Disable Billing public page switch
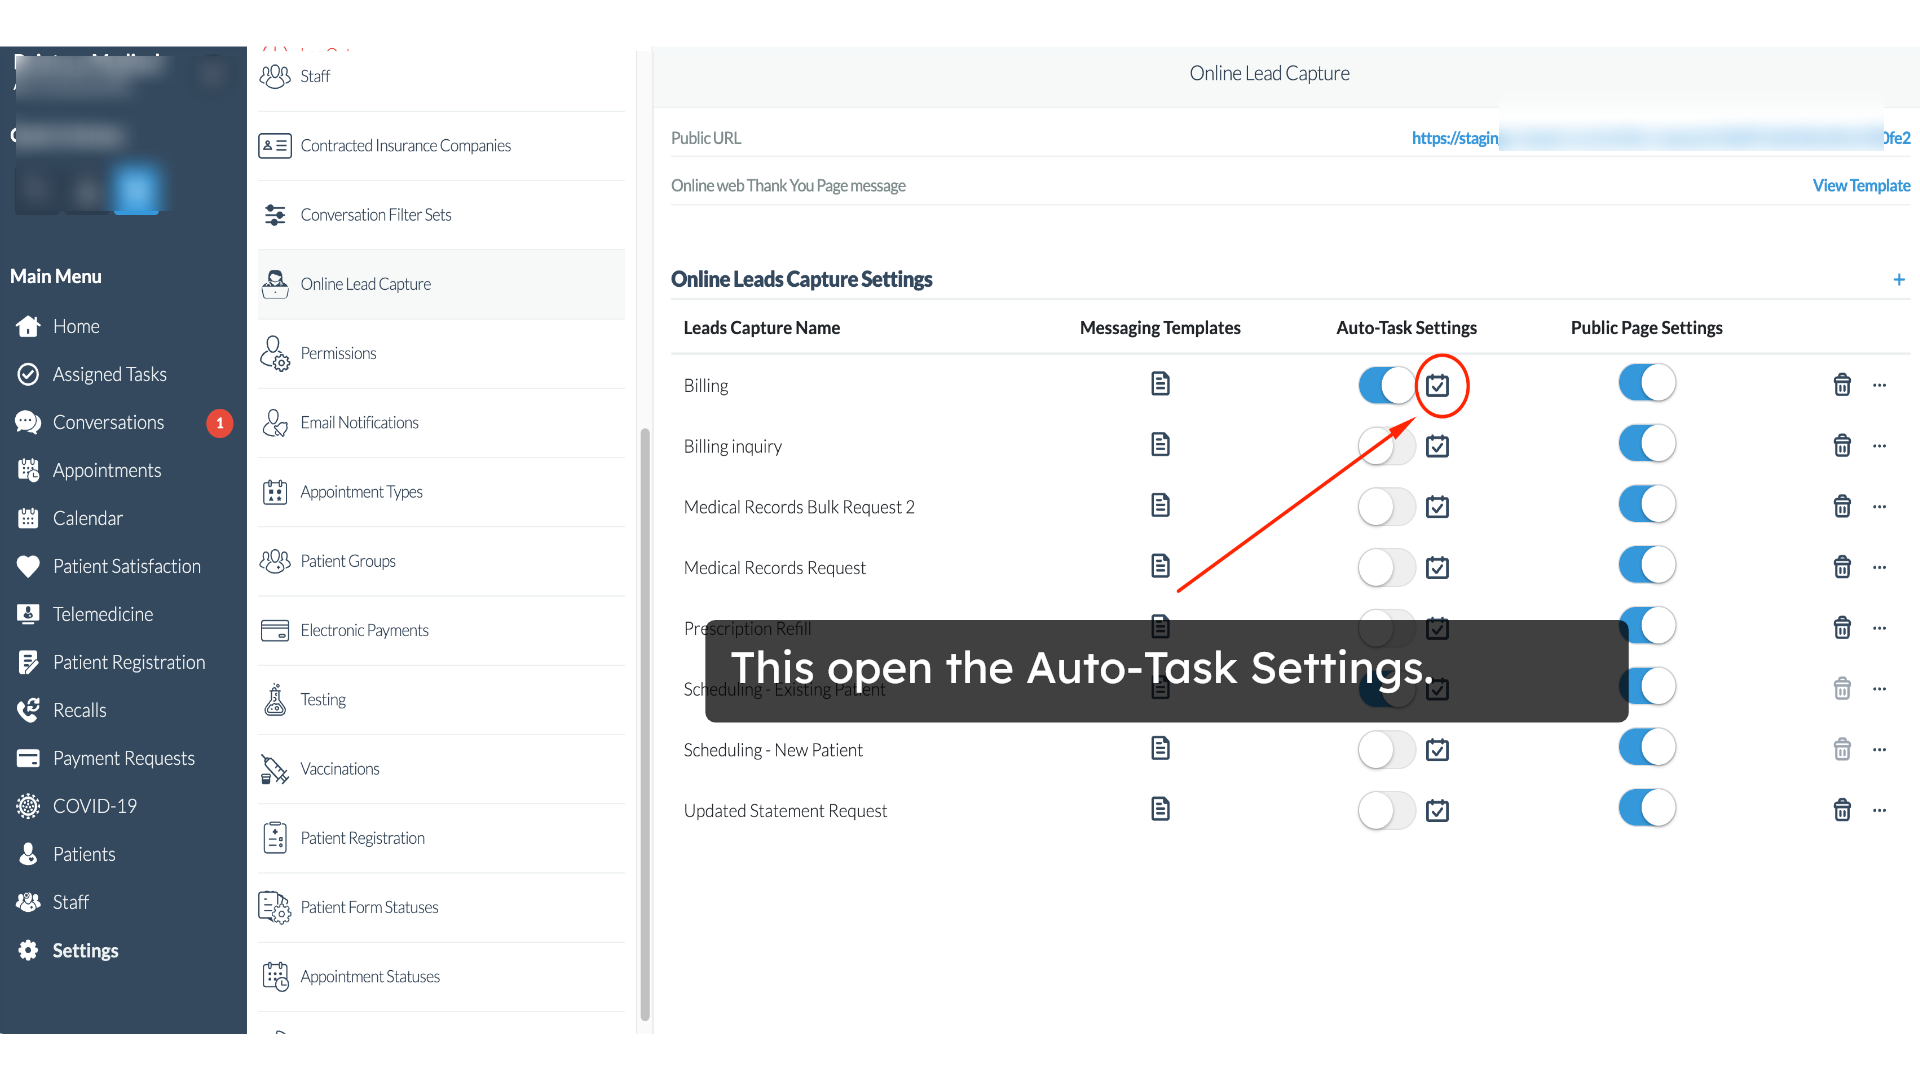Image resolution: width=1920 pixels, height=1080 pixels. [x=1647, y=383]
